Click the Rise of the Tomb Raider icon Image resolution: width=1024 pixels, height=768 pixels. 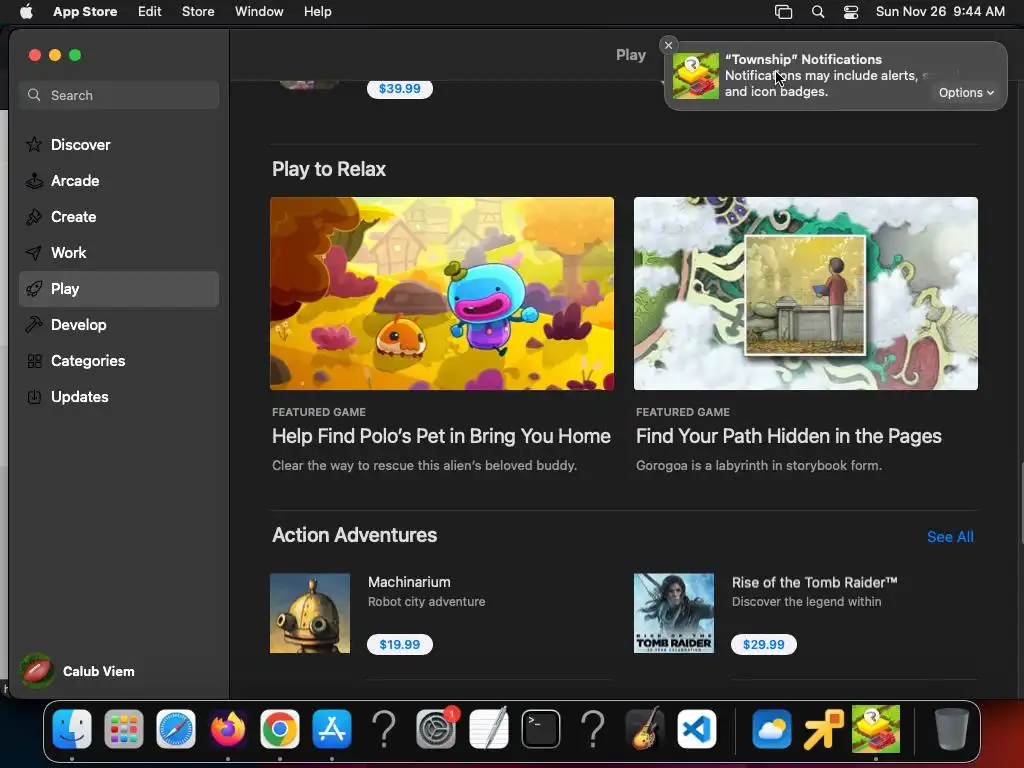[x=673, y=613]
